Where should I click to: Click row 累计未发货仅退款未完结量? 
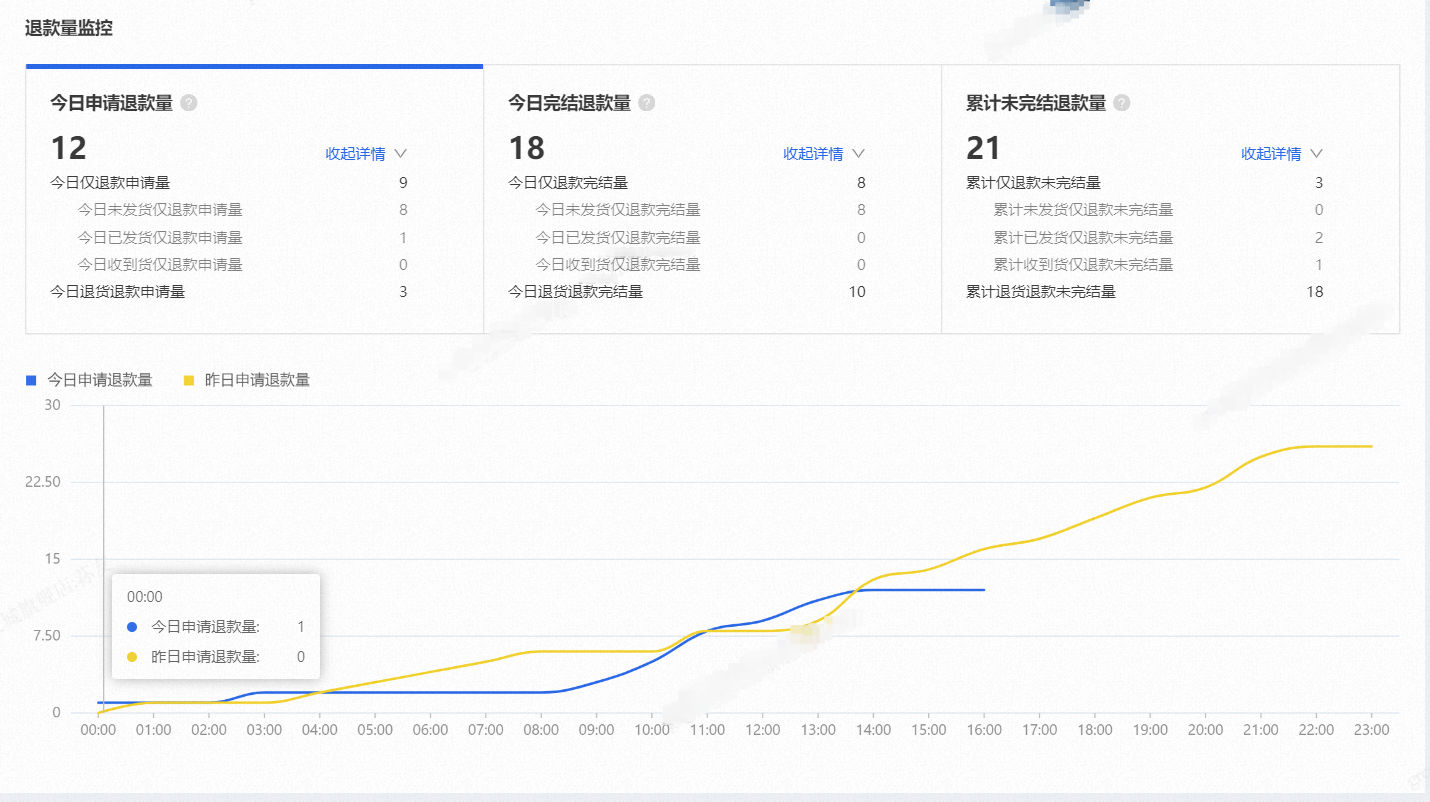point(1159,210)
